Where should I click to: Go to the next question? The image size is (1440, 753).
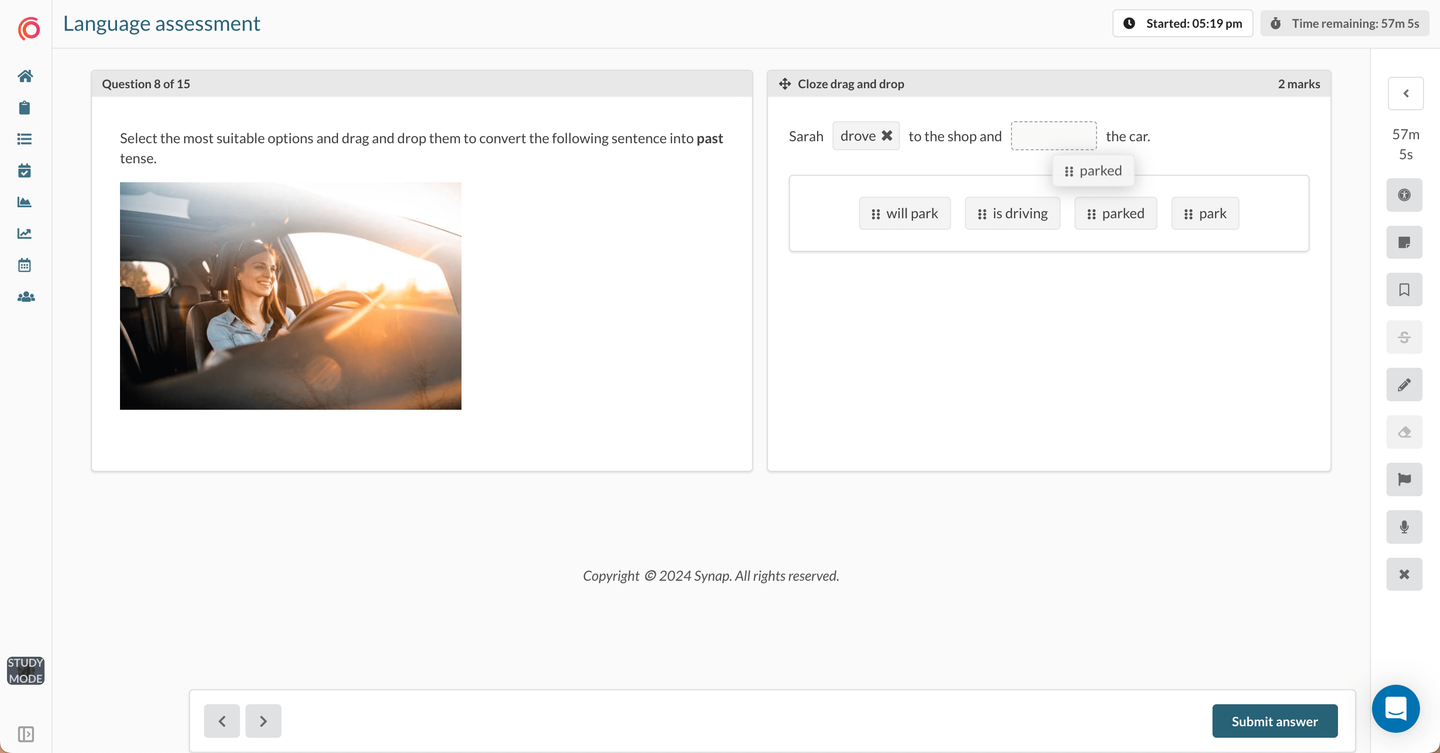[263, 721]
